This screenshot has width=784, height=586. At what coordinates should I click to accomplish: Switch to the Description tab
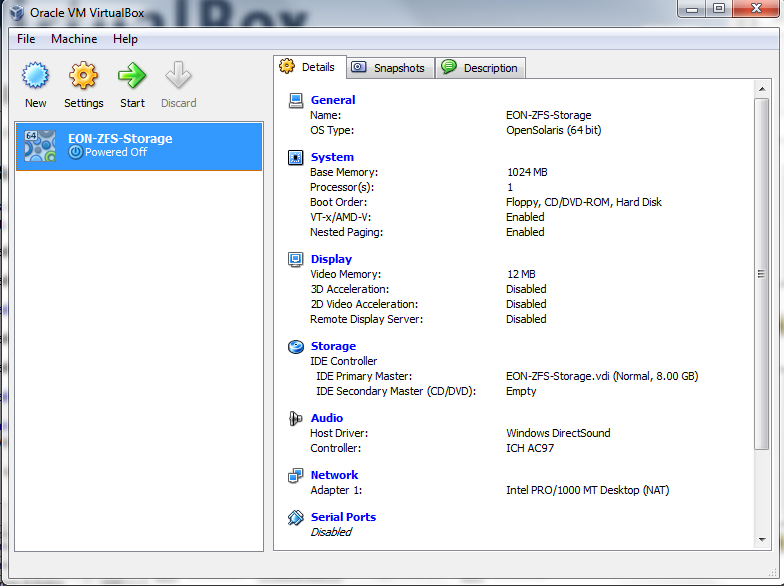coord(480,68)
